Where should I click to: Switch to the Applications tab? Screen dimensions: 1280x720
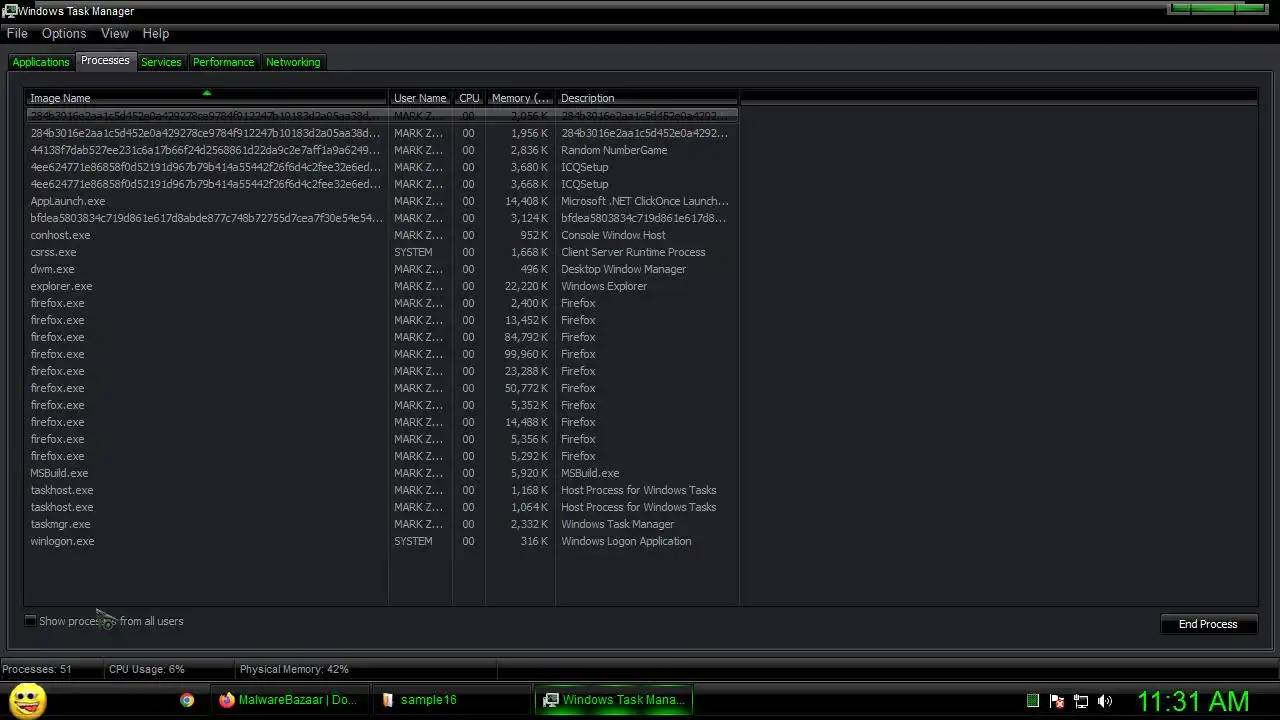(41, 62)
